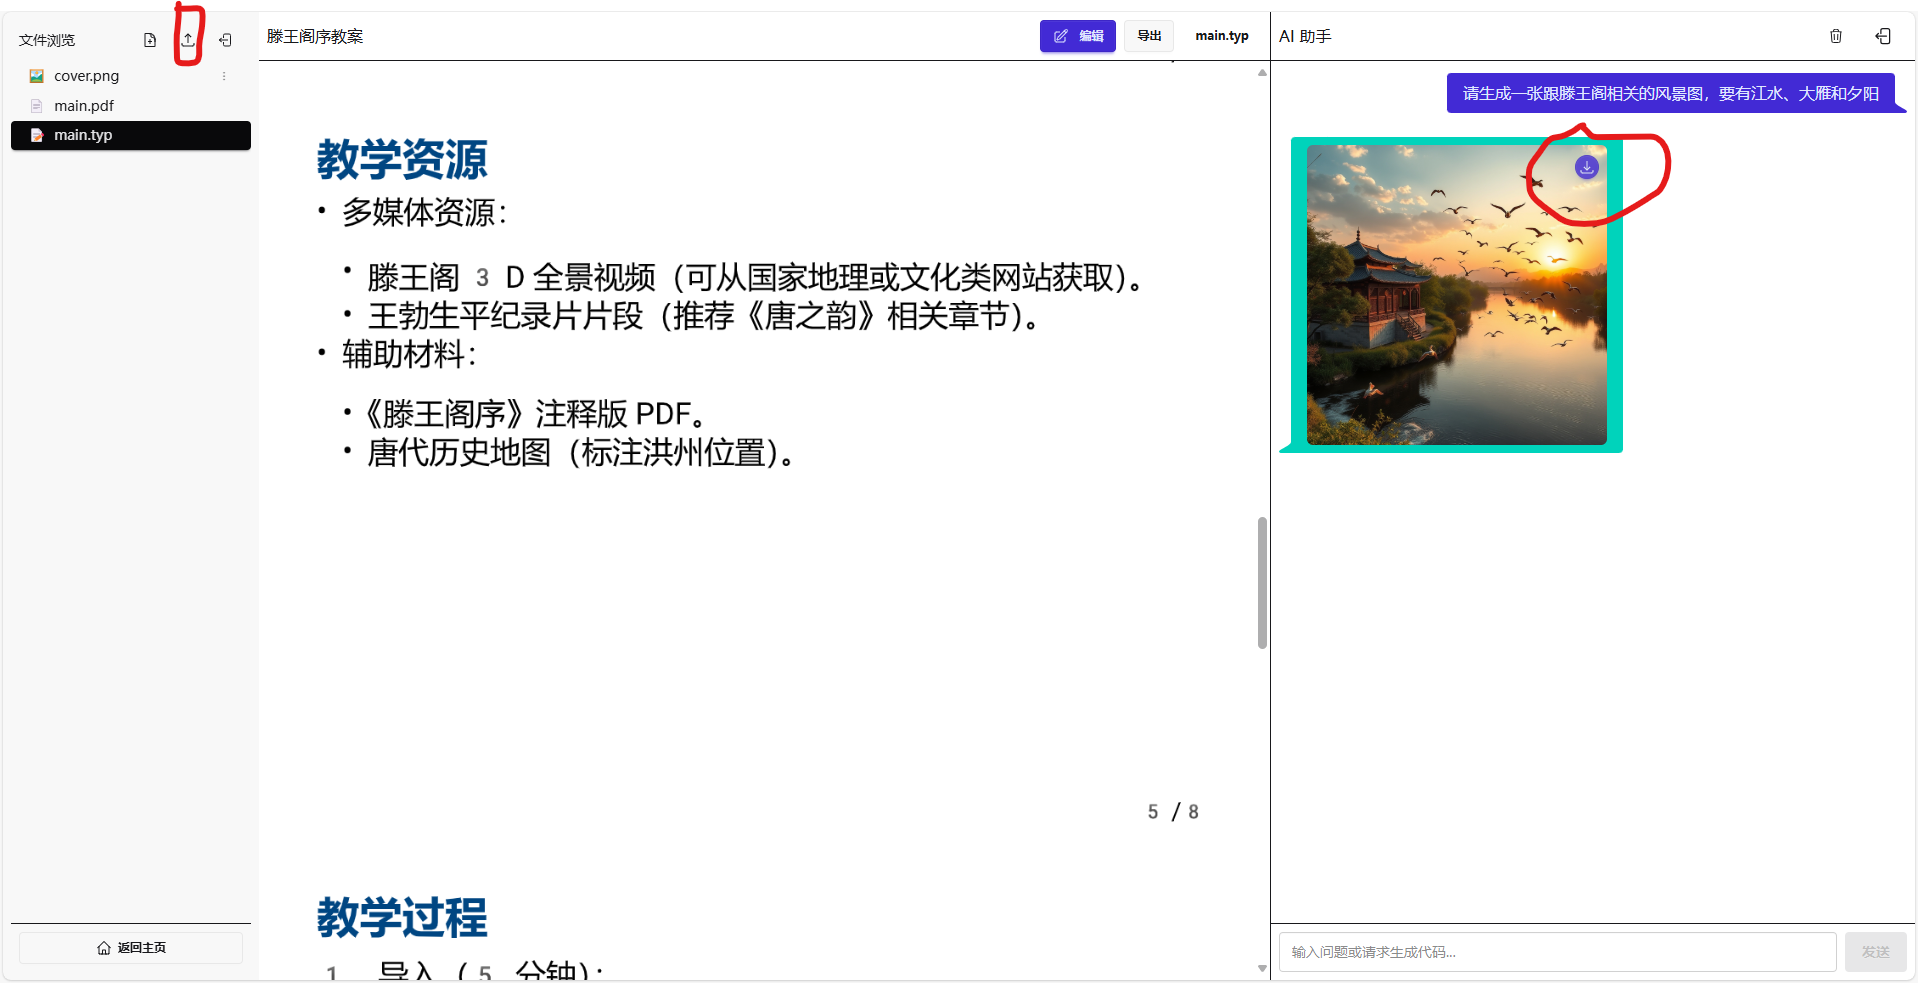Click the scroll-down arrow on the document scrollbar
The width and height of the screenshot is (1918, 983).
[x=1261, y=967]
